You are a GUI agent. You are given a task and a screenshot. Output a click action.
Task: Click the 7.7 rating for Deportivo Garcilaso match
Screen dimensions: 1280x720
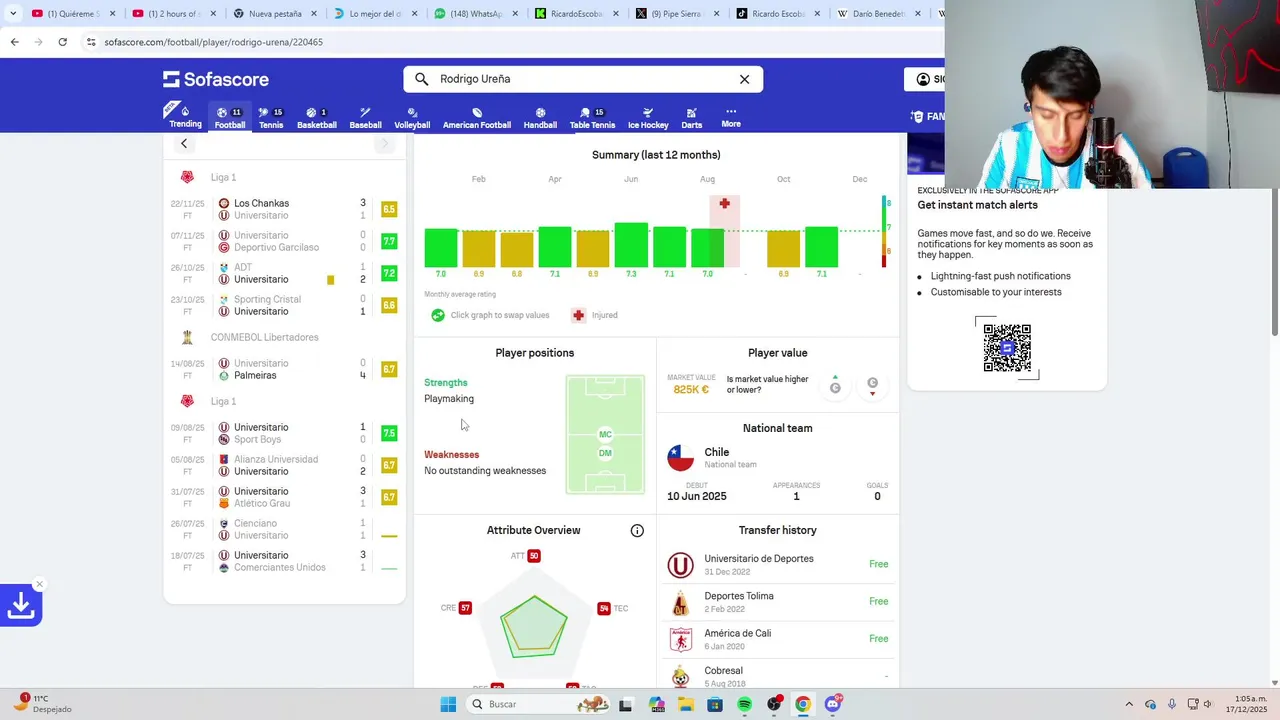(389, 241)
